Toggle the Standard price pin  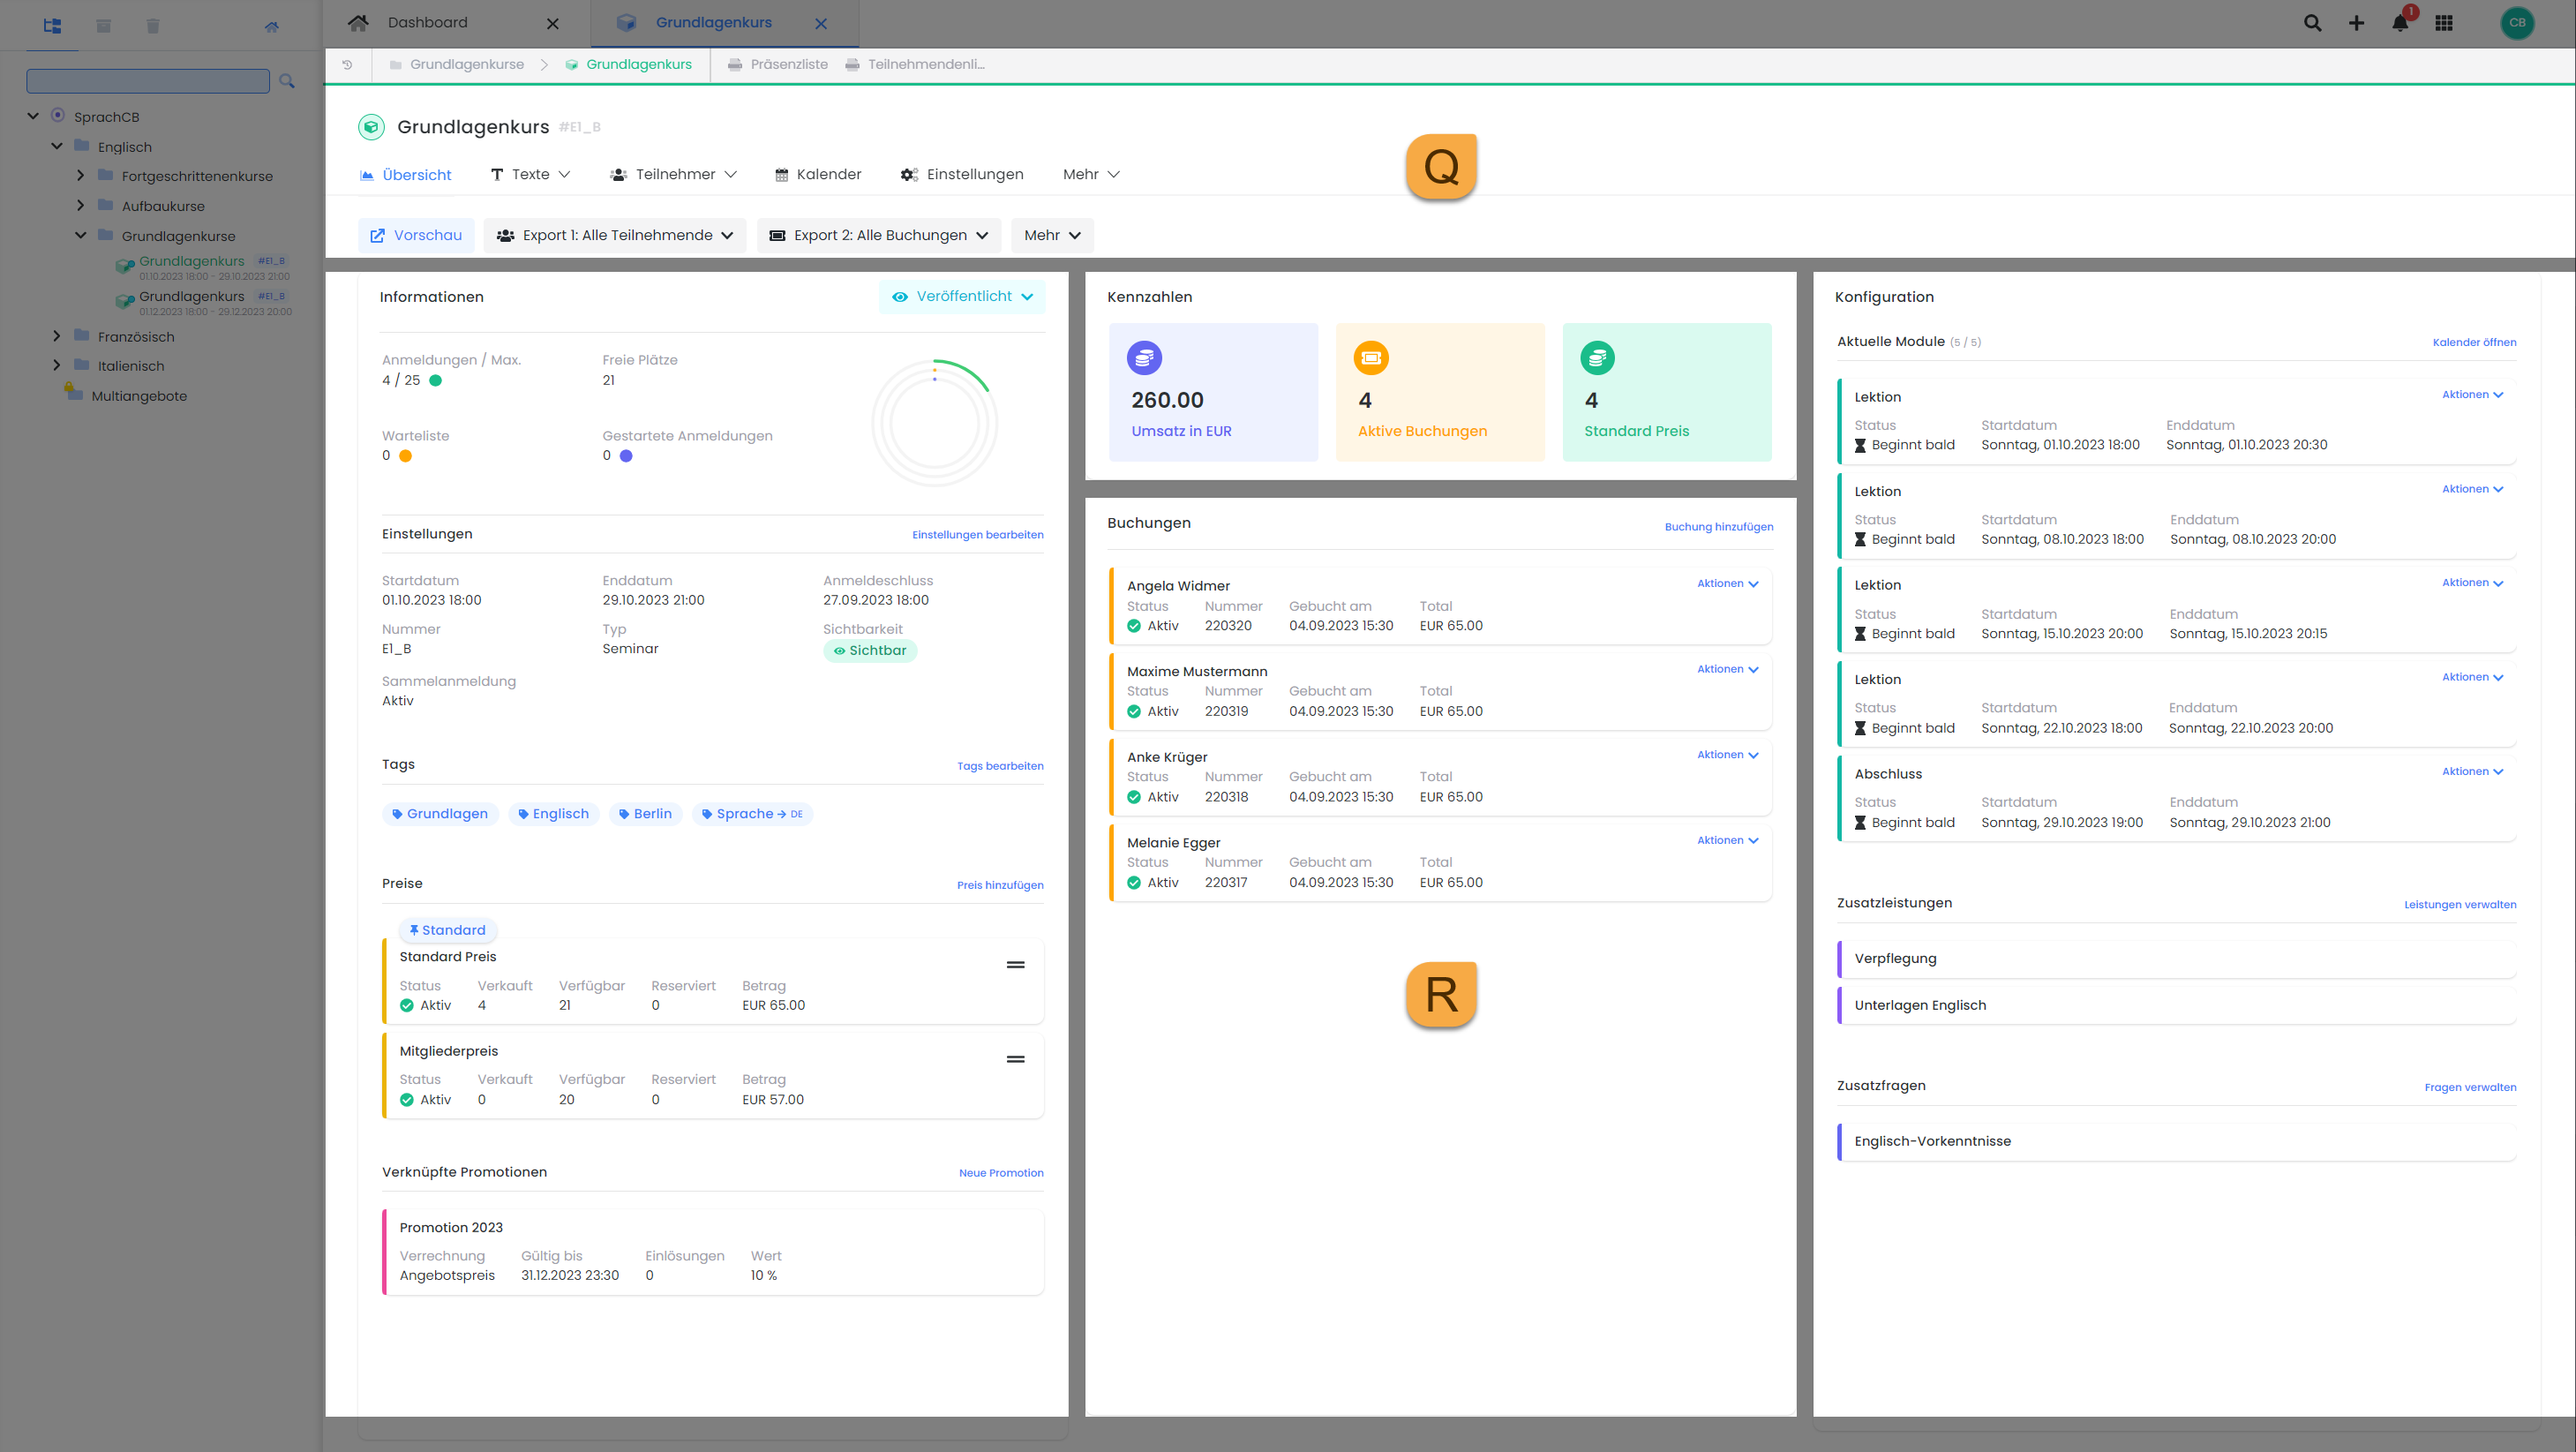tap(447, 929)
